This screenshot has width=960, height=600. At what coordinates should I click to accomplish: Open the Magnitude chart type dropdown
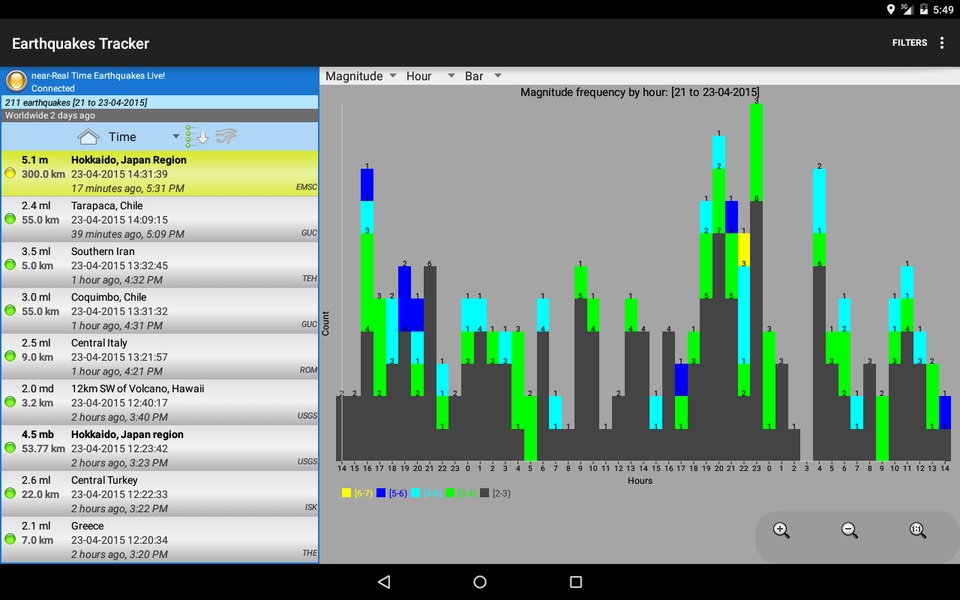pos(361,76)
